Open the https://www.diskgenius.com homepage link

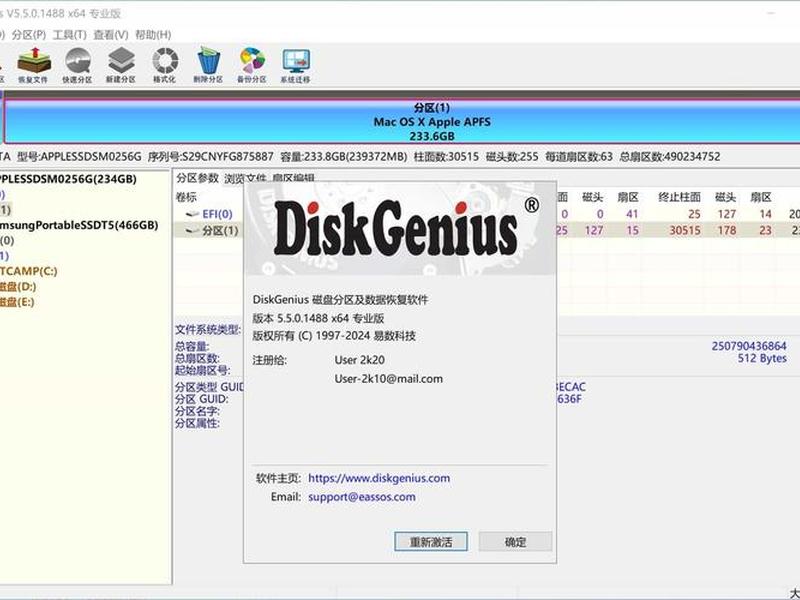point(379,478)
